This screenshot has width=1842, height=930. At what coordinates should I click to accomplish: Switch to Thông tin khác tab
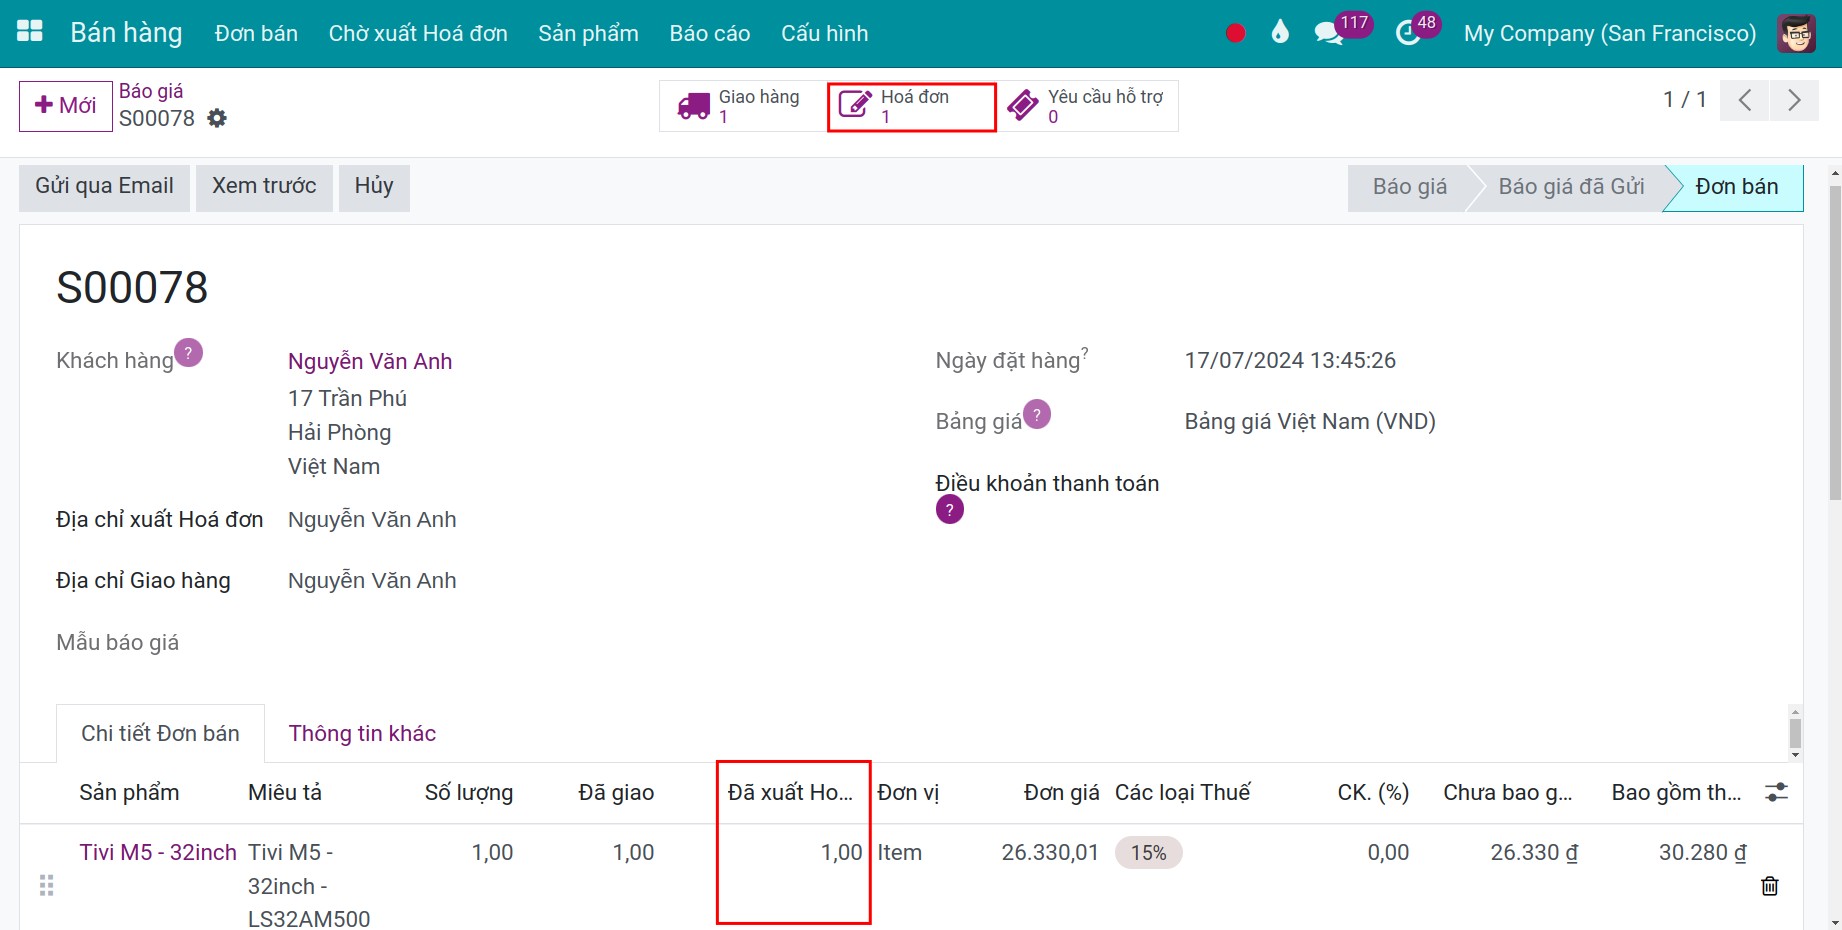pos(362,734)
